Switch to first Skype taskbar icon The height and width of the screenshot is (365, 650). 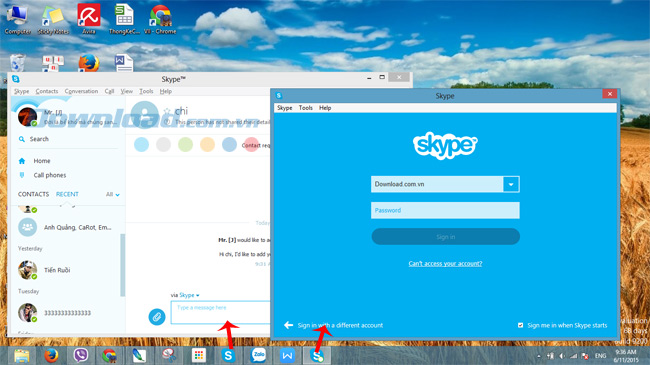(228, 356)
